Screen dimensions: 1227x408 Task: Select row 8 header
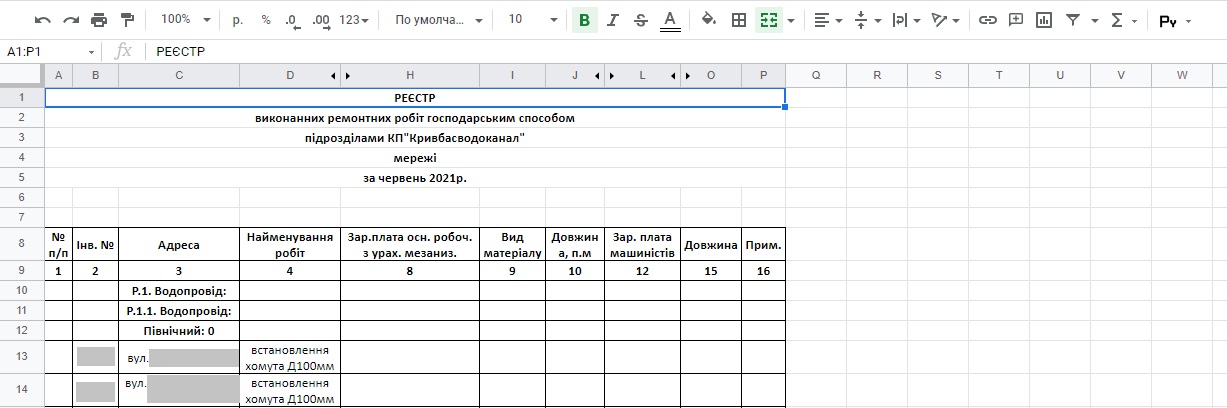(21, 244)
